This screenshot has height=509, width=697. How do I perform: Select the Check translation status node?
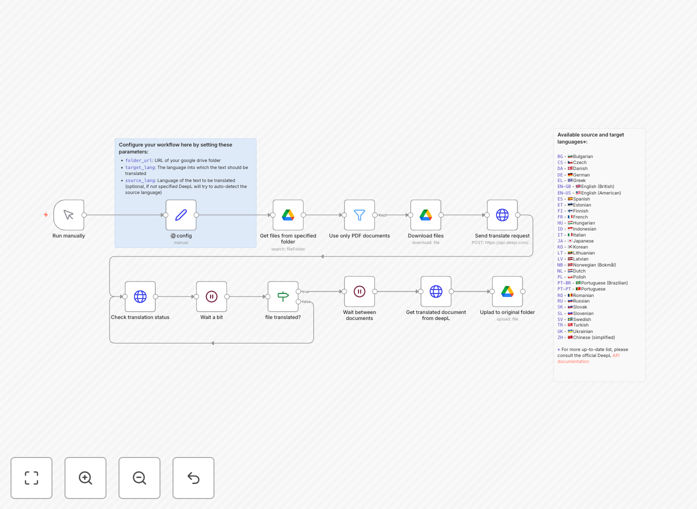[140, 297]
